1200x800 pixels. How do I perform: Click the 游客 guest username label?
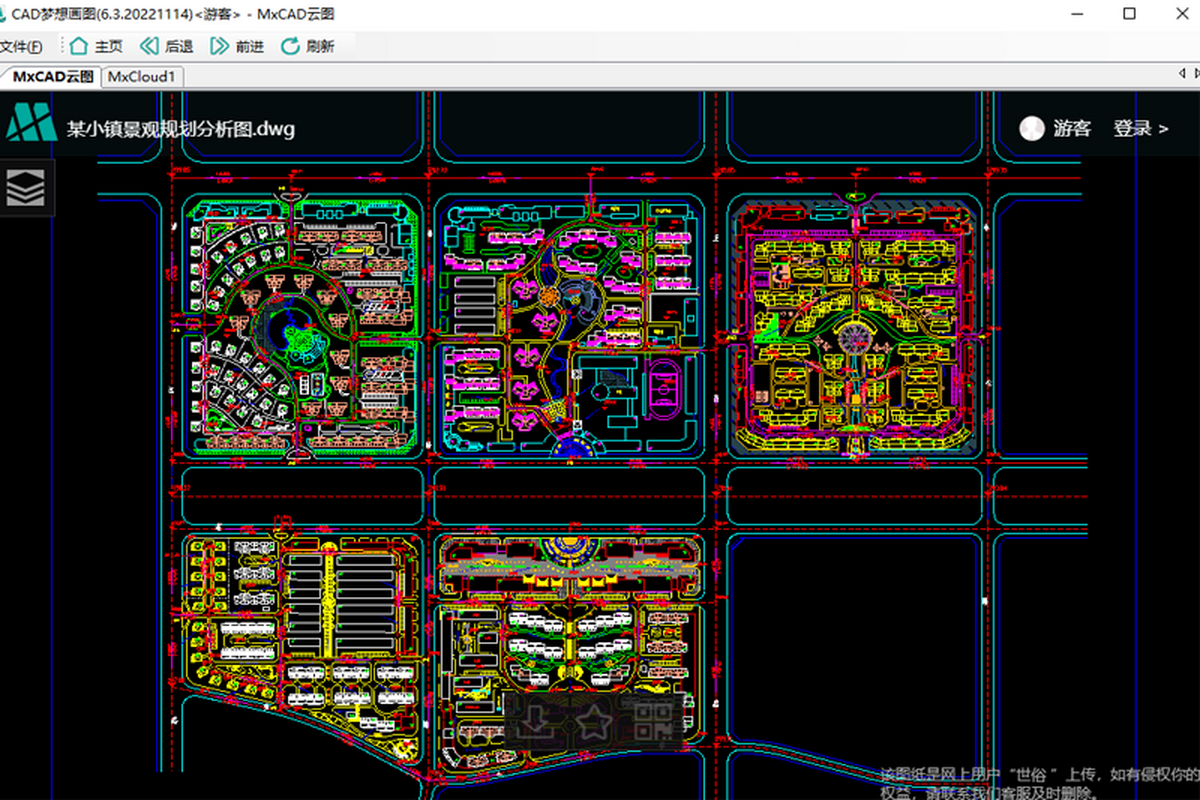[x=1071, y=128]
